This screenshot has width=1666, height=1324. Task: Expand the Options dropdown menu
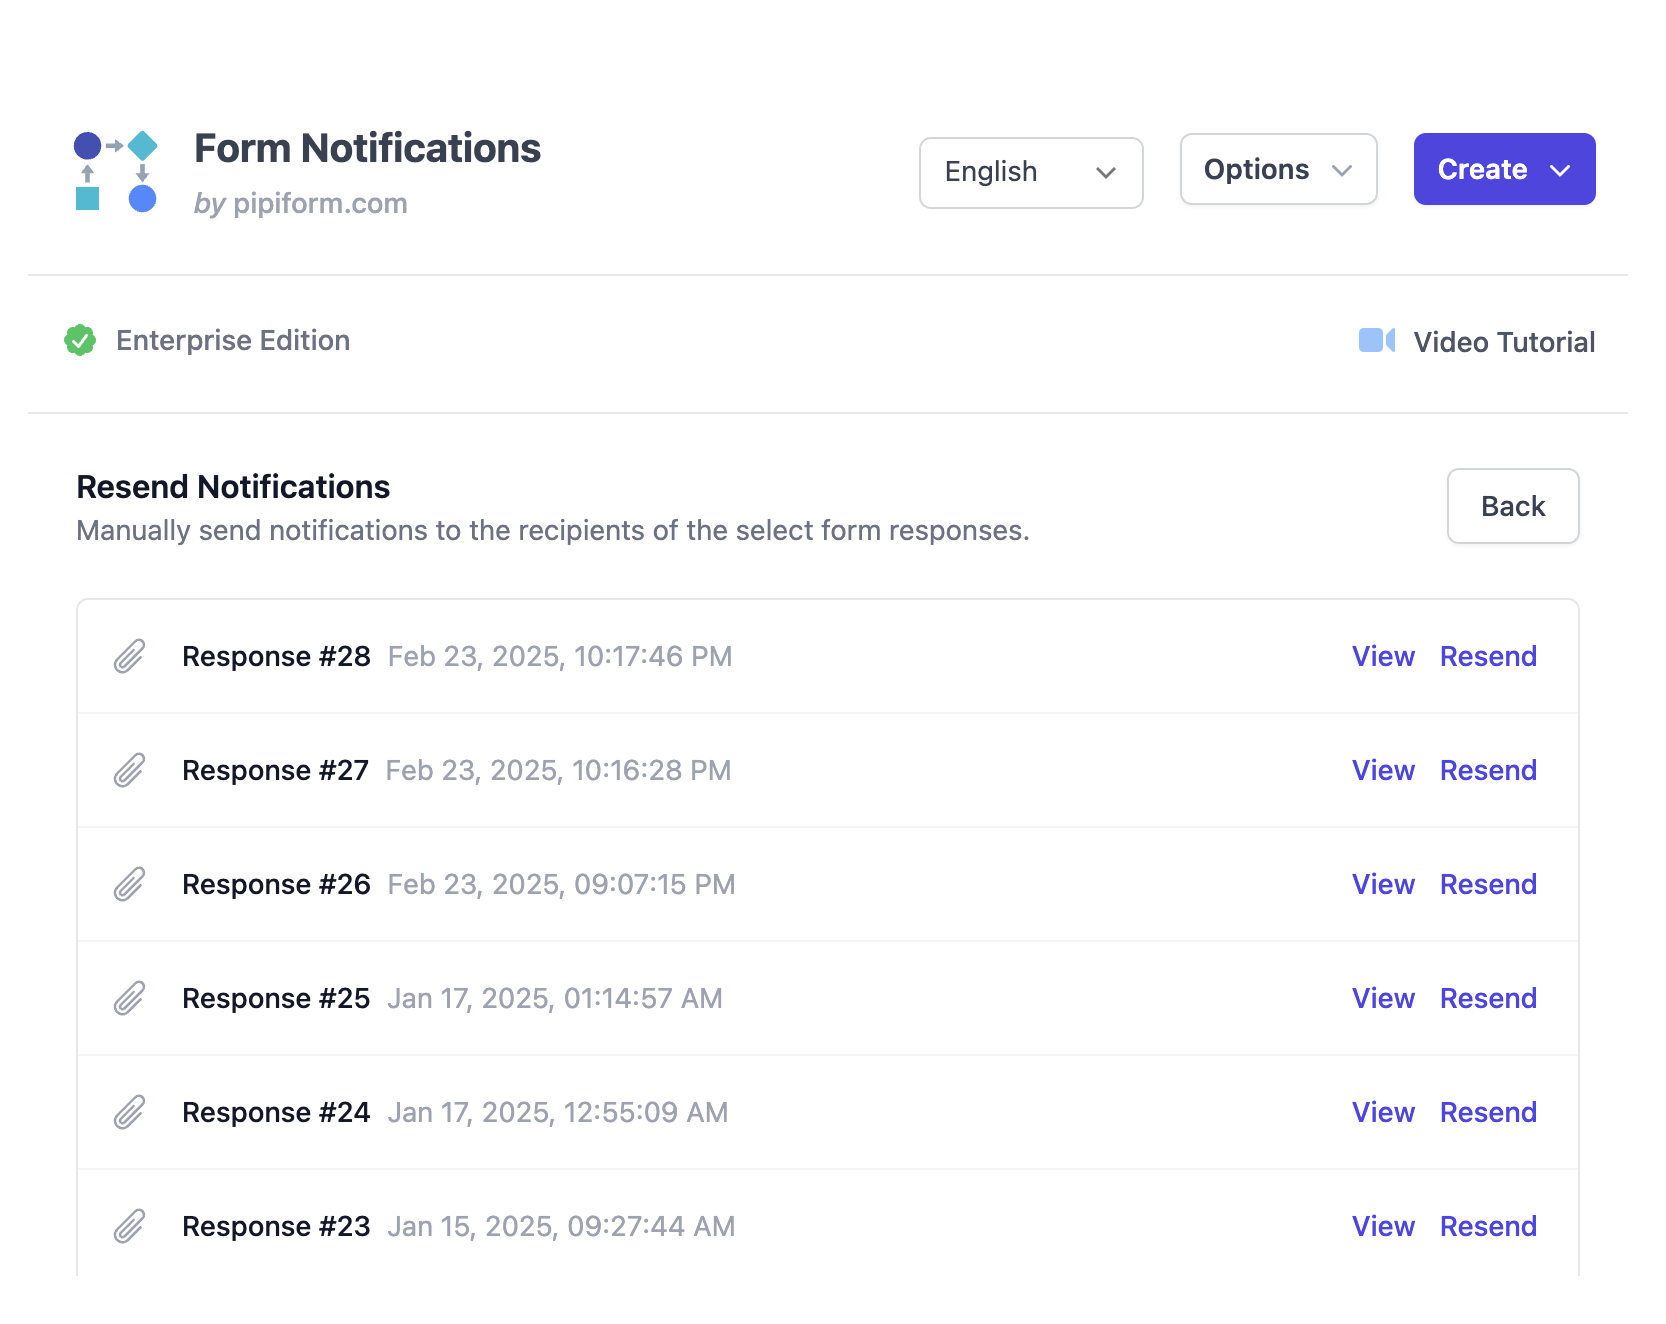1277,170
